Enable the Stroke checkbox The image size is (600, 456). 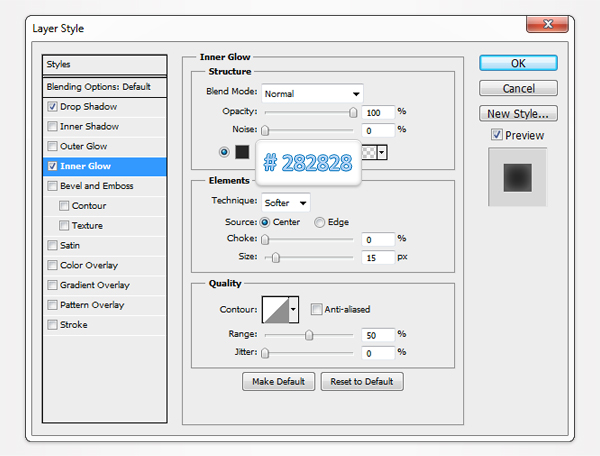[x=52, y=325]
